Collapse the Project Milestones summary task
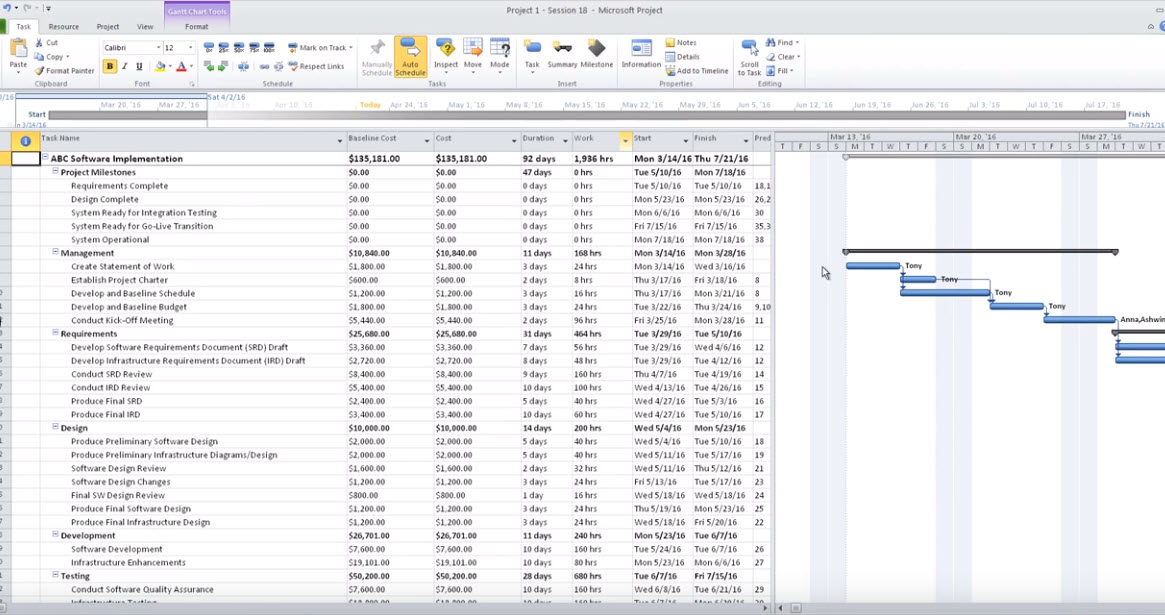 (56, 172)
